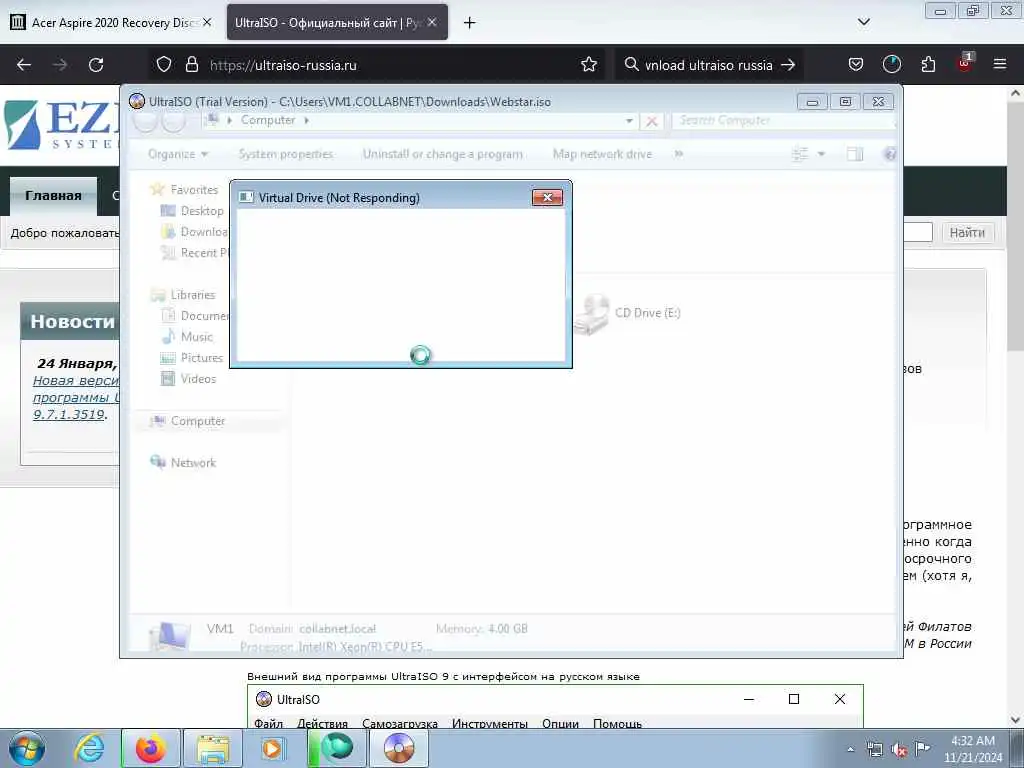Open the tracking protection shield icon
The image size is (1024, 768).
(164, 65)
